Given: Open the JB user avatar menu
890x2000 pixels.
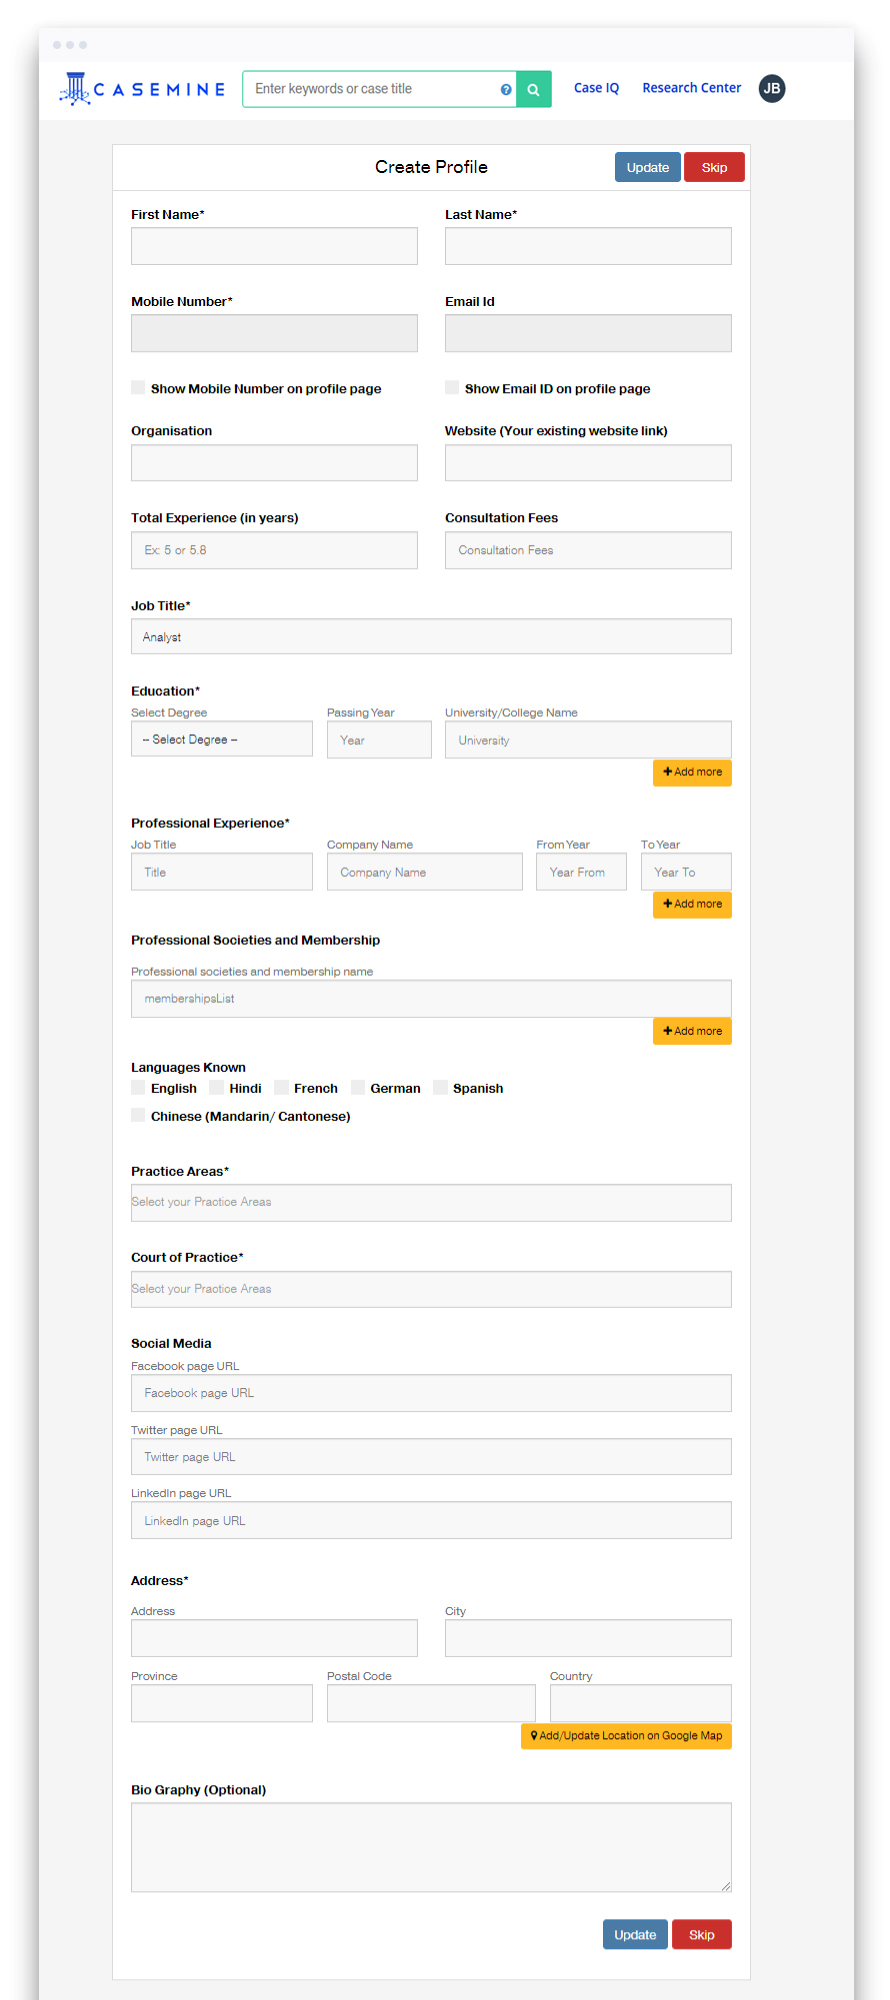Looking at the screenshot, I should (x=772, y=89).
